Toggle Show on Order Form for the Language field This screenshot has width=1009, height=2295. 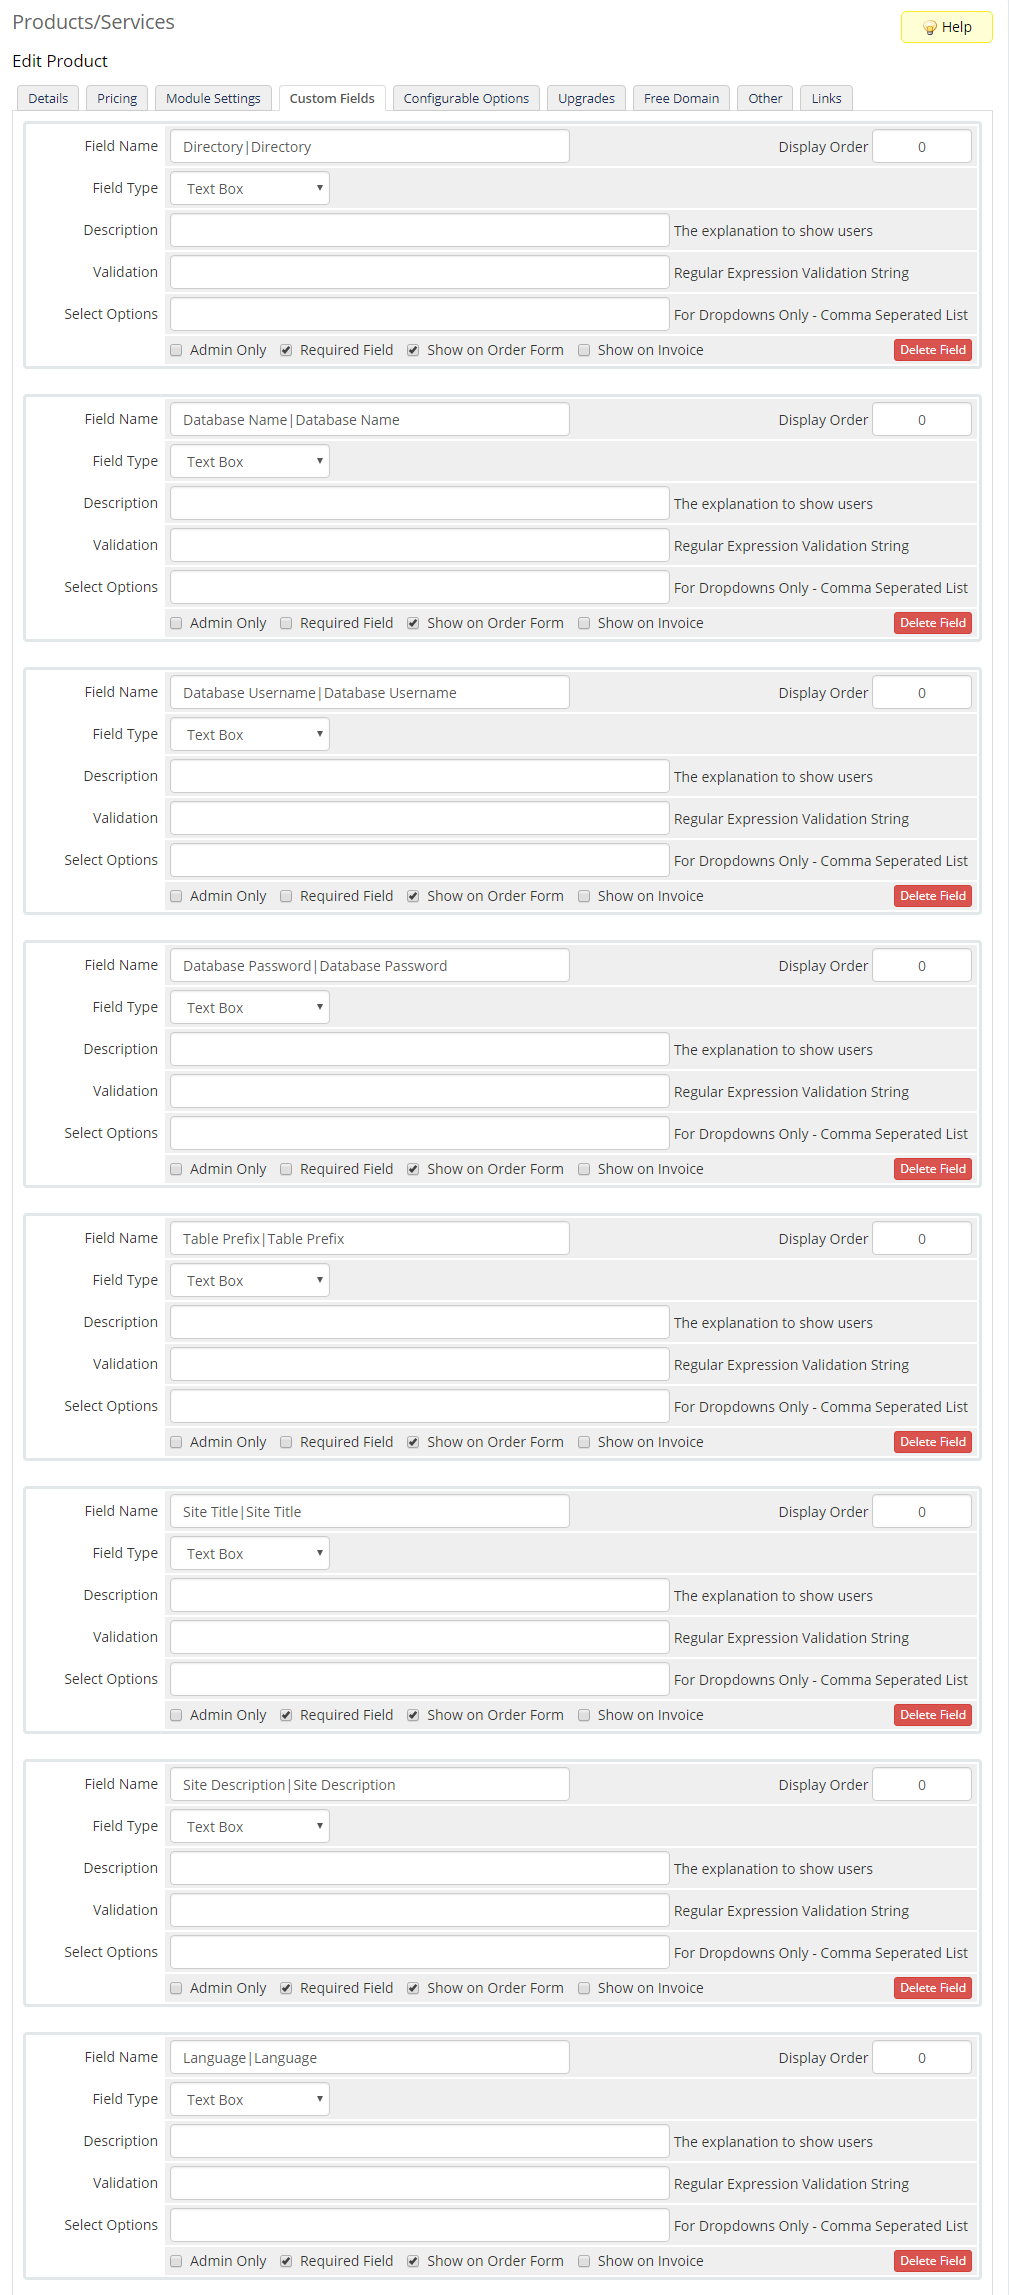coord(413,2261)
